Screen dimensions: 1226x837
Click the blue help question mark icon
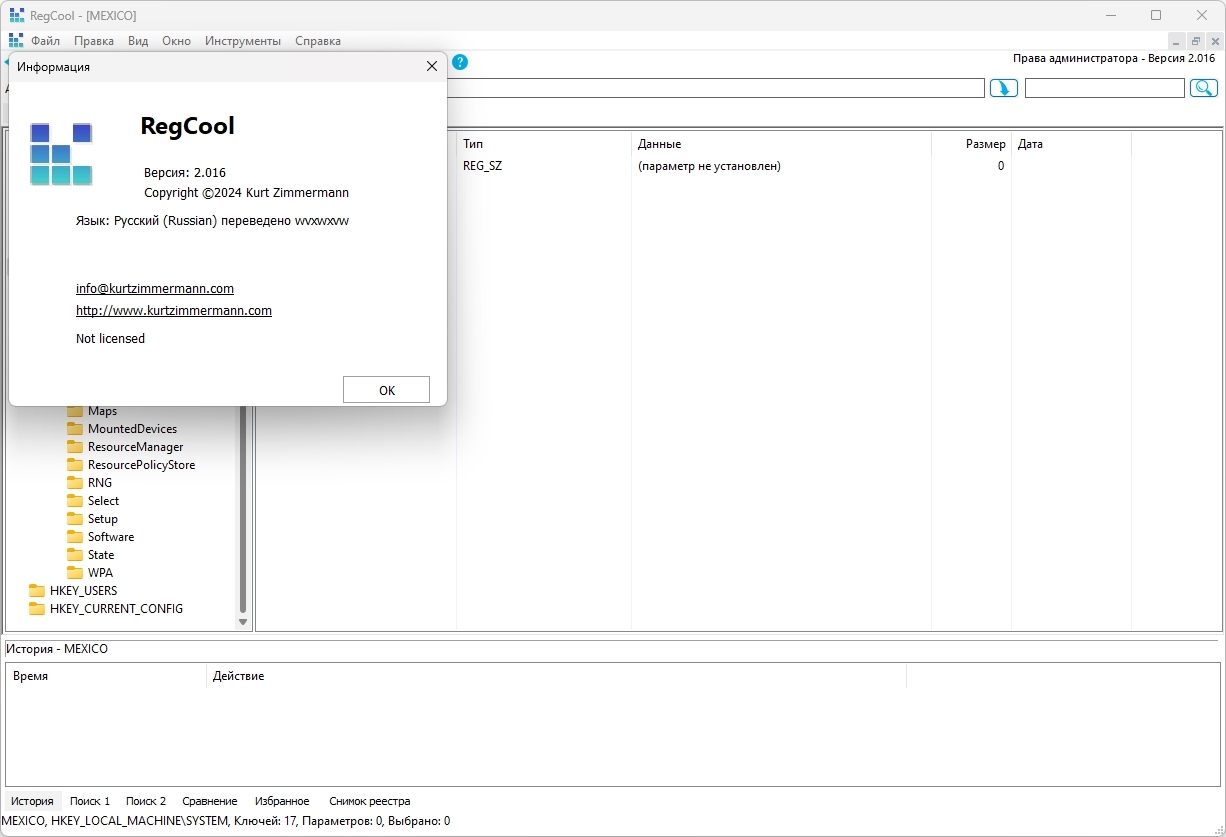click(x=460, y=62)
